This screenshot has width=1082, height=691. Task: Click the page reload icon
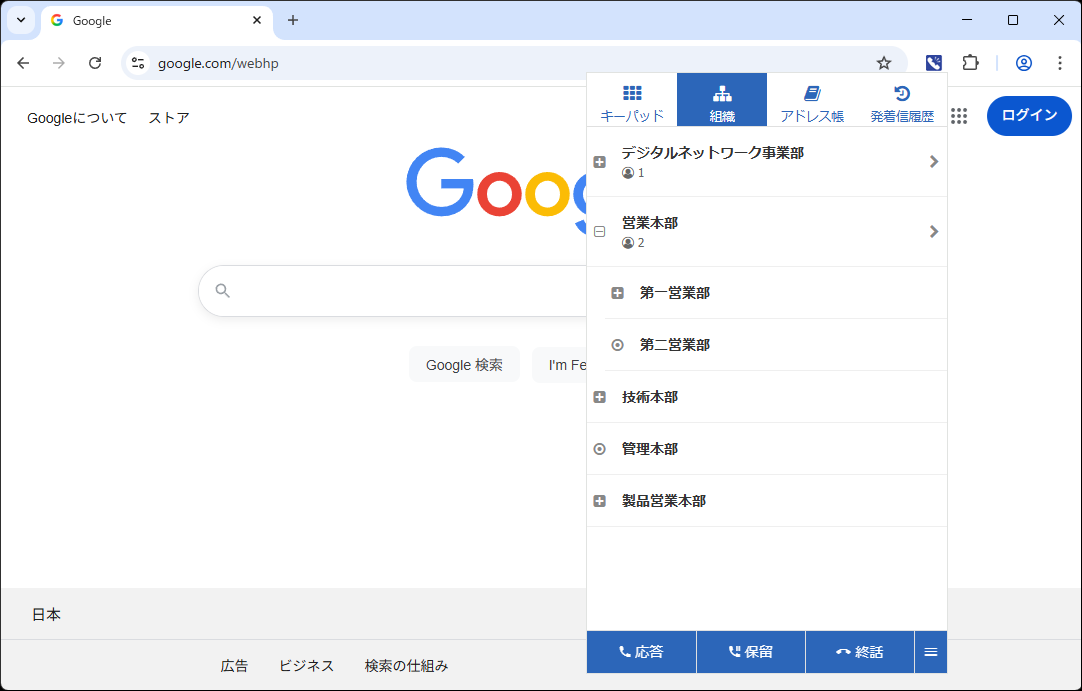click(x=95, y=62)
